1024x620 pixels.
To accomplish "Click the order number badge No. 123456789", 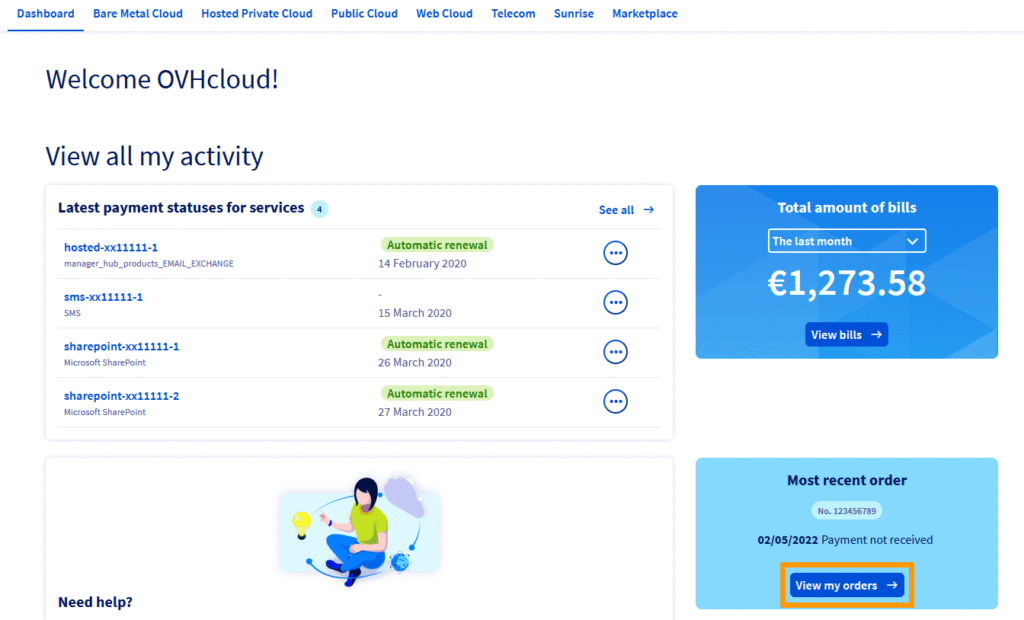I will [x=846, y=511].
